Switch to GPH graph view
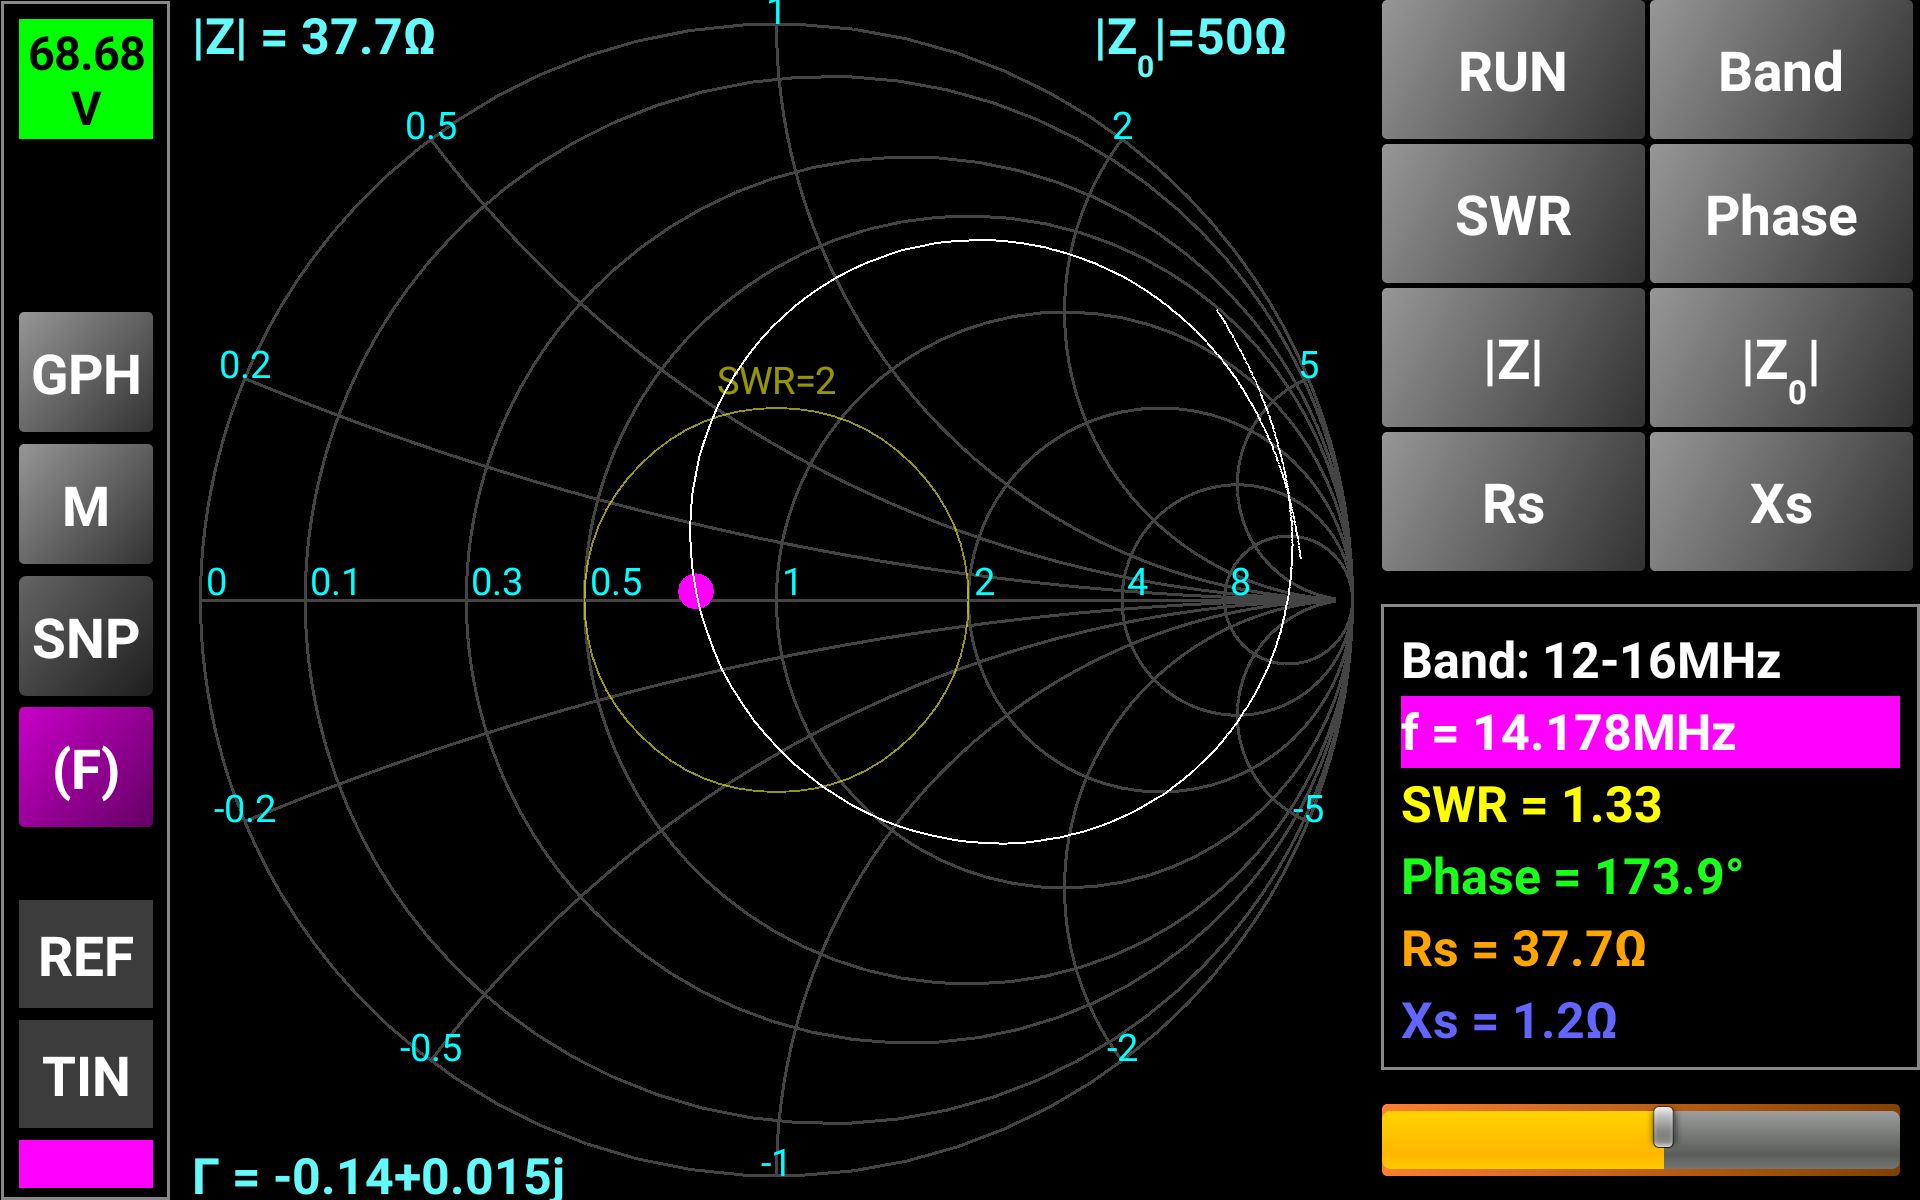Viewport: 1920px width, 1200px height. pos(86,373)
